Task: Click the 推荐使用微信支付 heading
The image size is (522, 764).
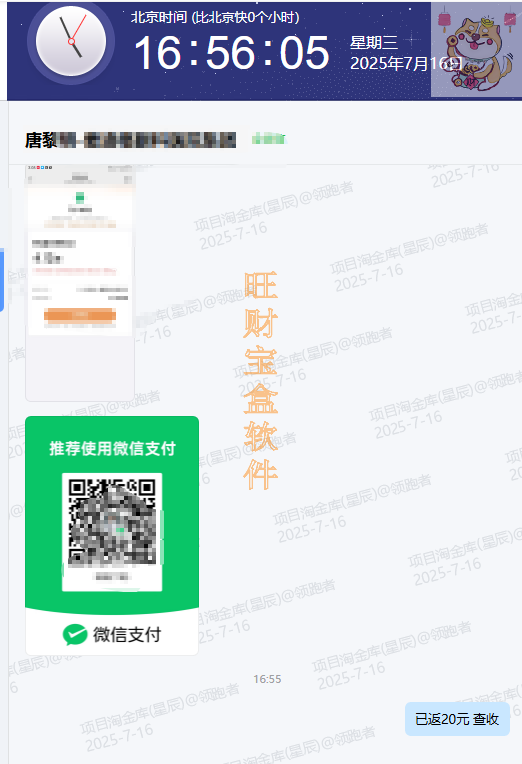Action: (113, 448)
